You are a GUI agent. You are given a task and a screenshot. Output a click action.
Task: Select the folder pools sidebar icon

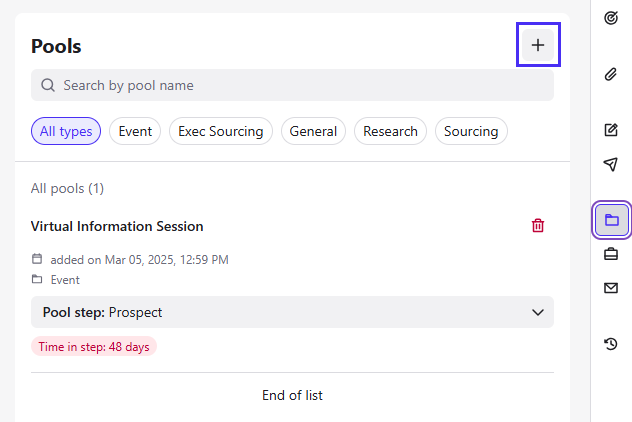click(612, 220)
